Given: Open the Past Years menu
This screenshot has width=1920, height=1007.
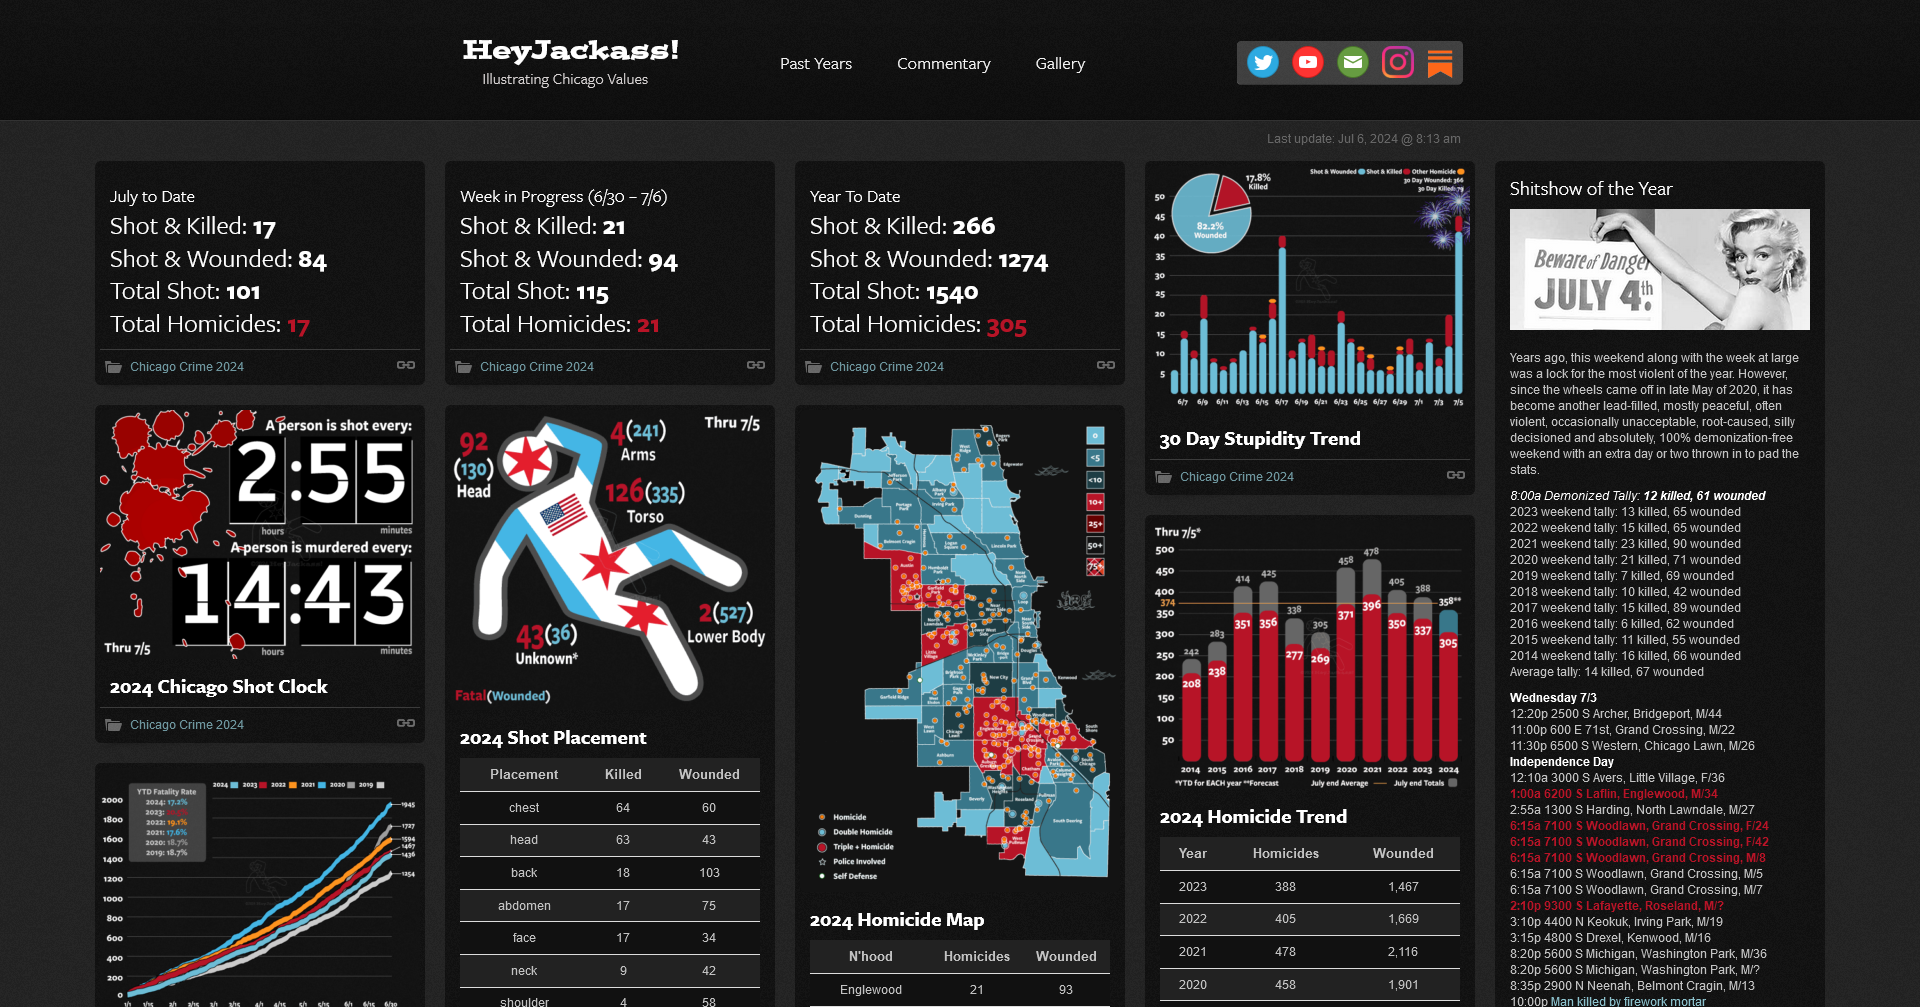Looking at the screenshot, I should point(816,63).
